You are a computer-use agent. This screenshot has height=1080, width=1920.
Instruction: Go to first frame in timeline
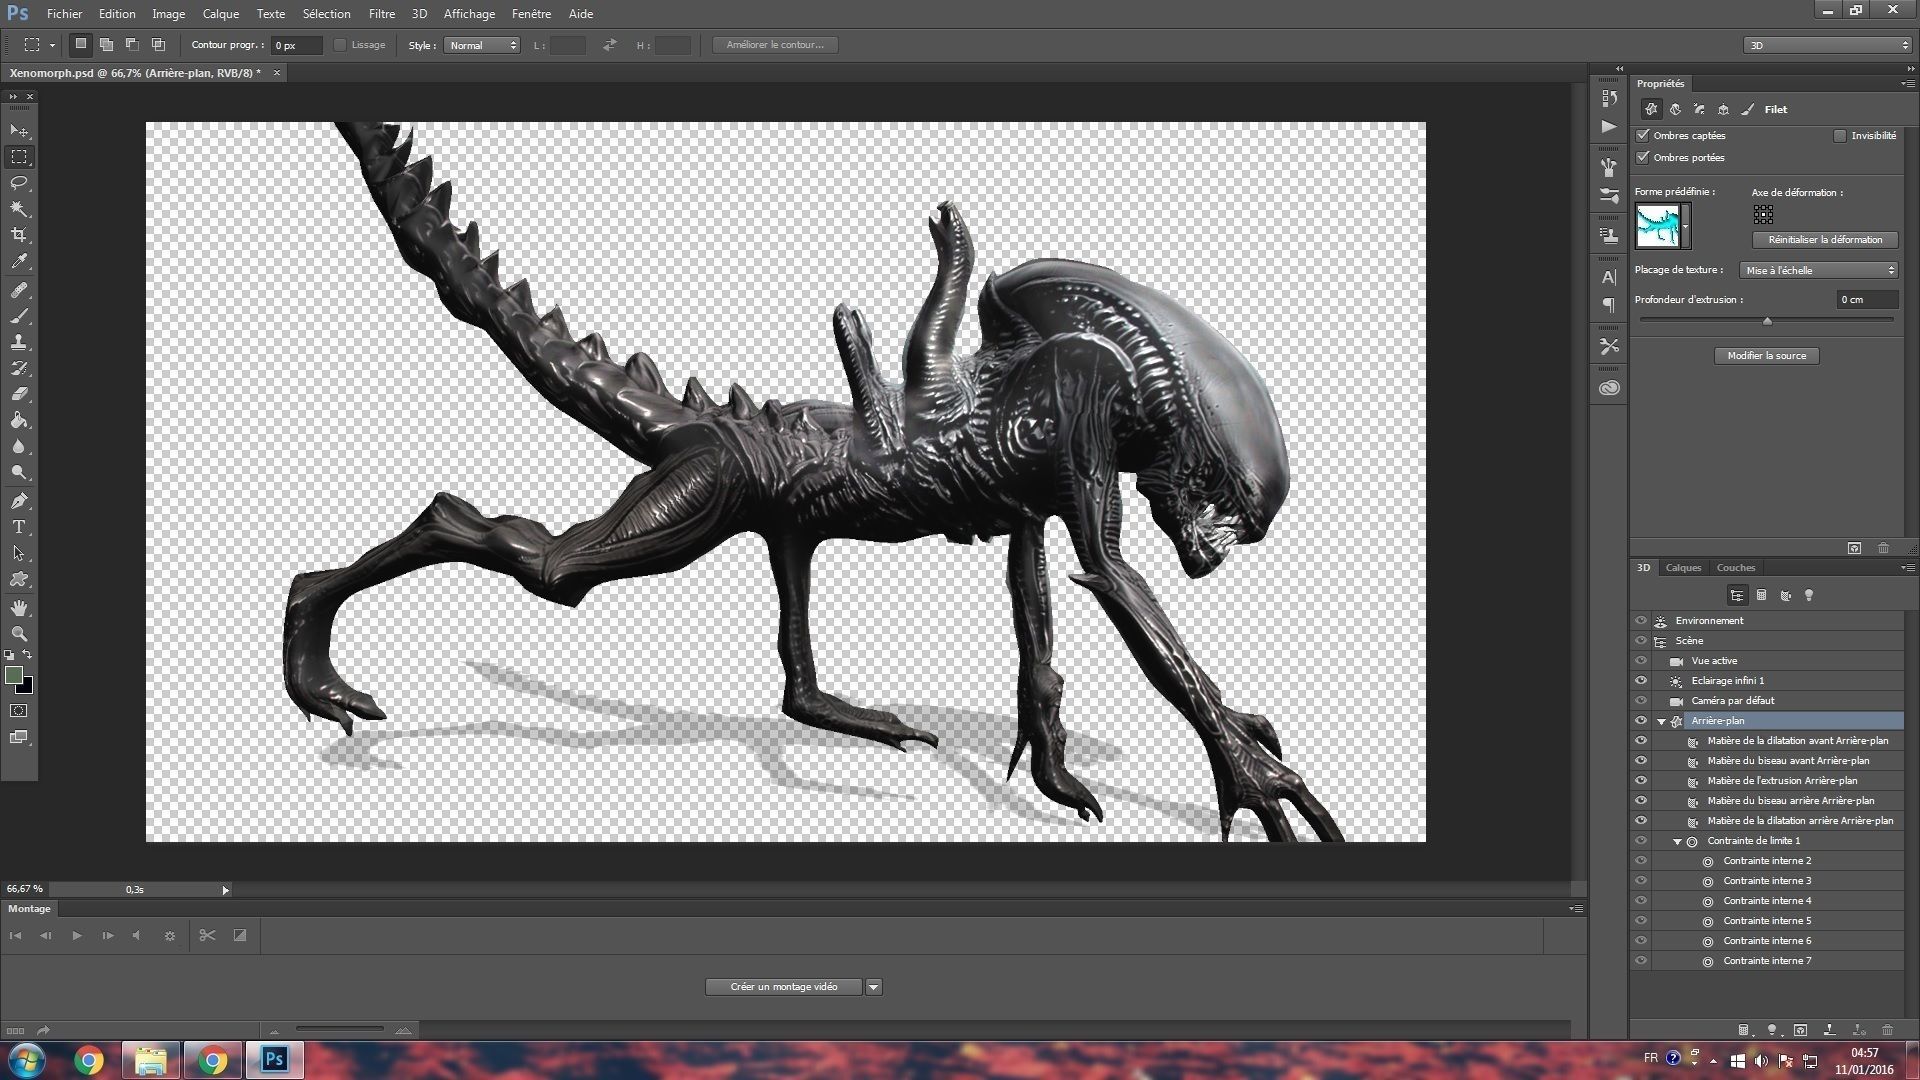(15, 936)
